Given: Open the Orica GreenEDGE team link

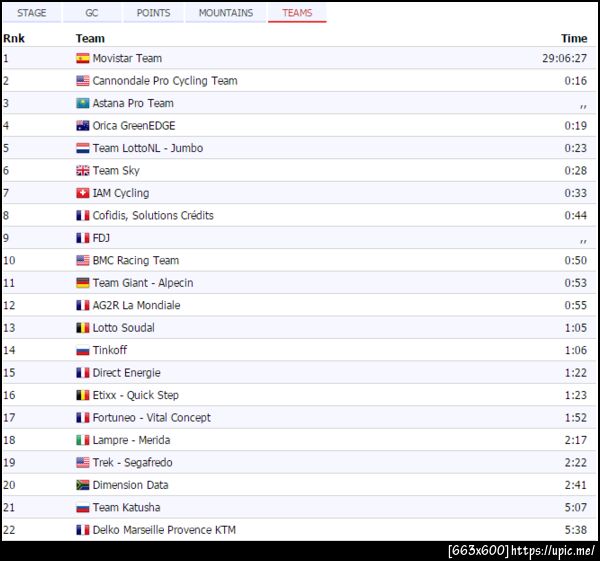Looking at the screenshot, I should [134, 126].
